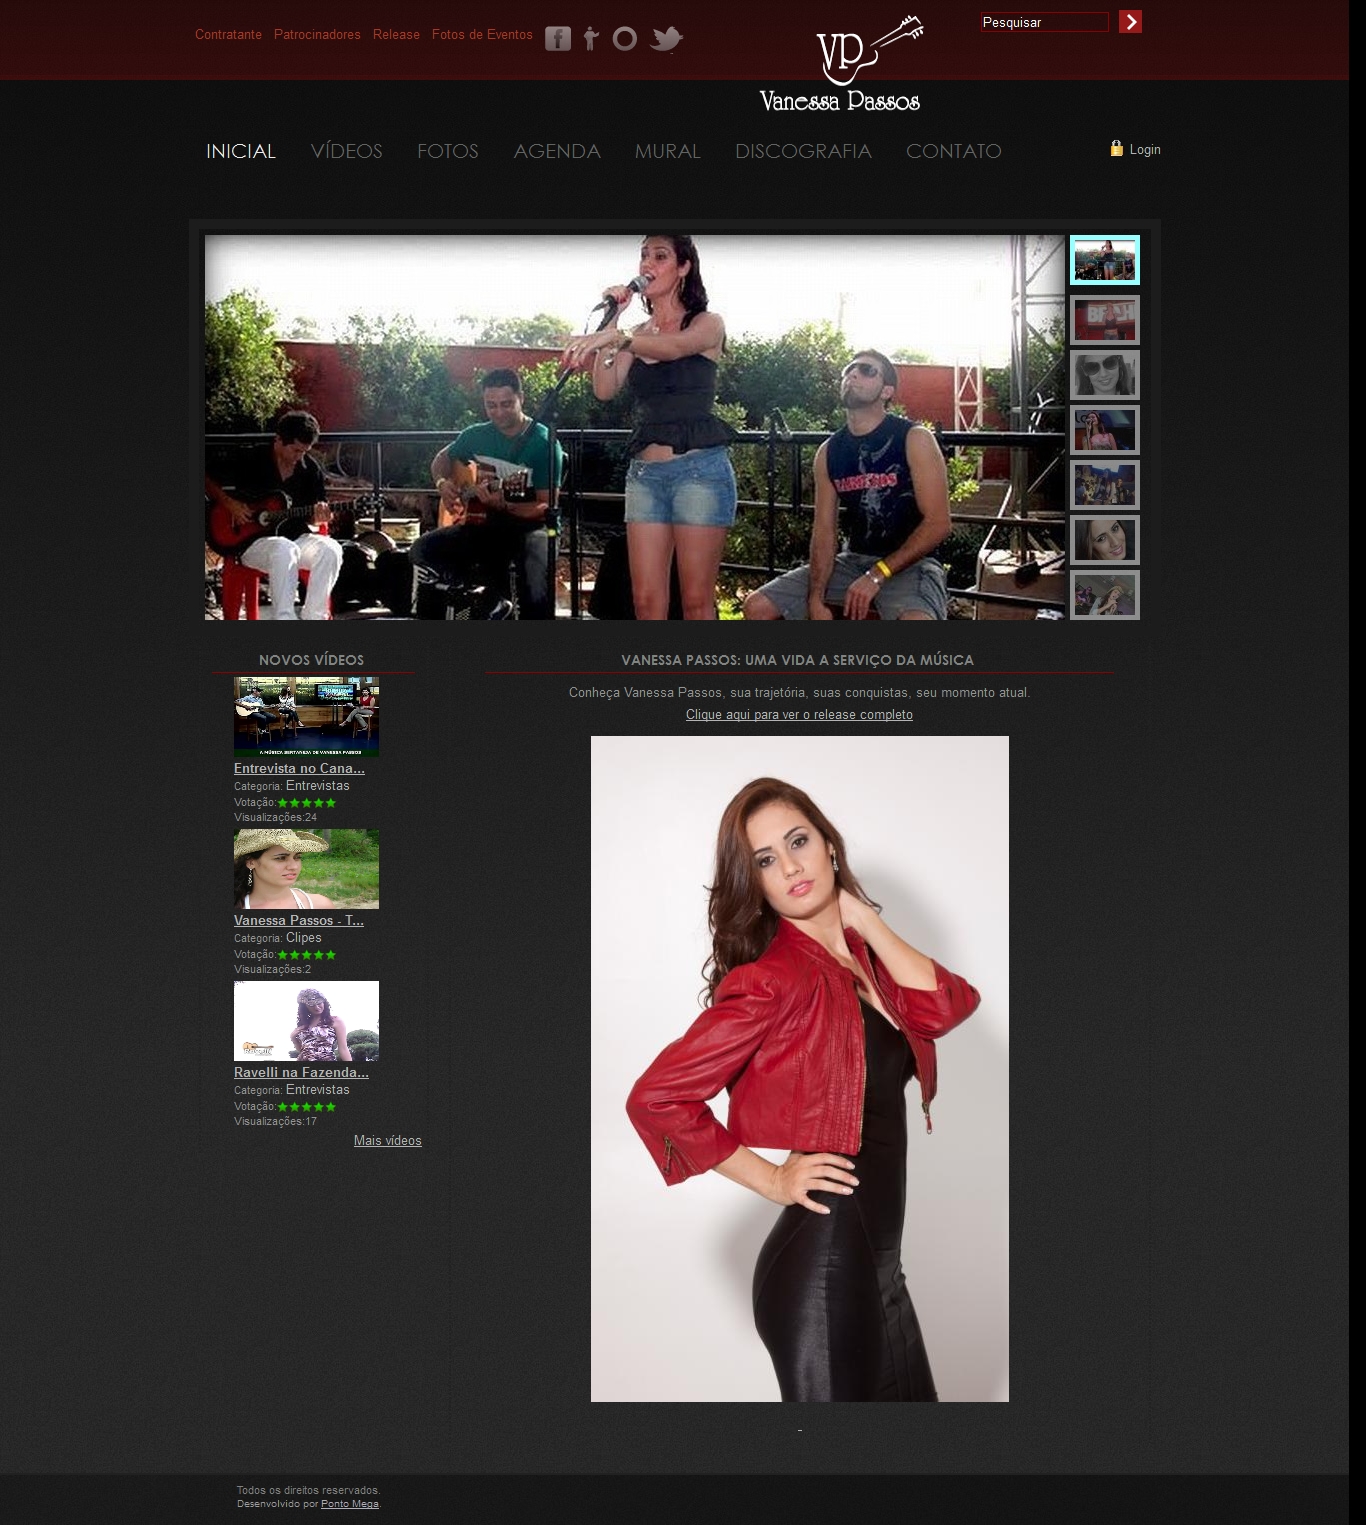Open the Facebook icon link

click(557, 39)
